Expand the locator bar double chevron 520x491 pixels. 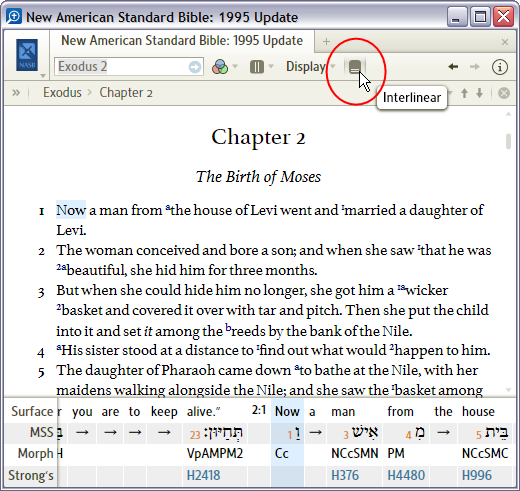16,92
